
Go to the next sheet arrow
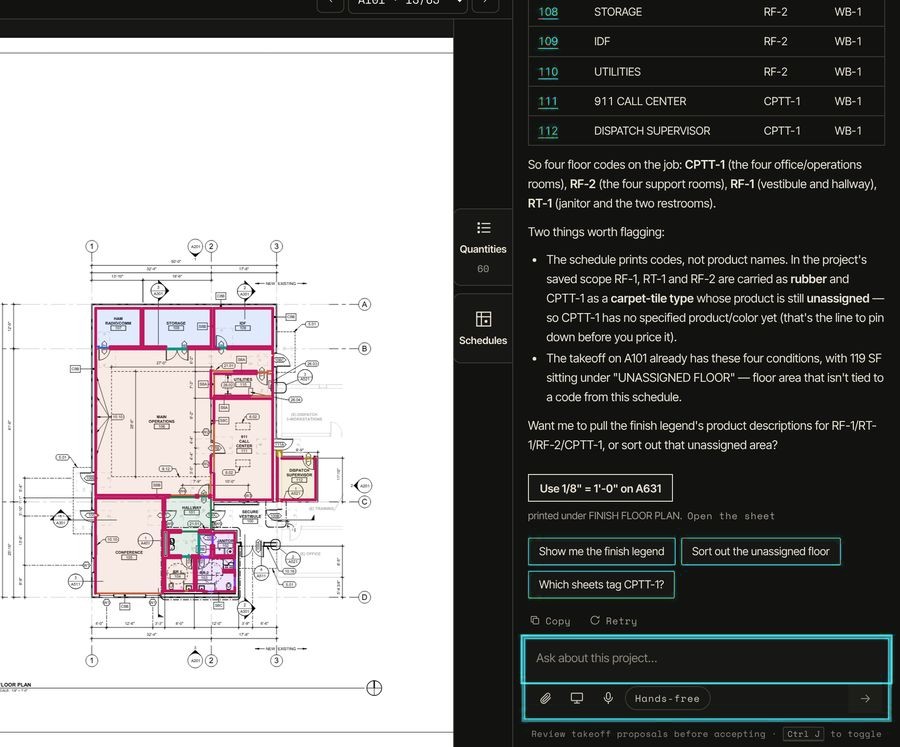(x=486, y=3)
